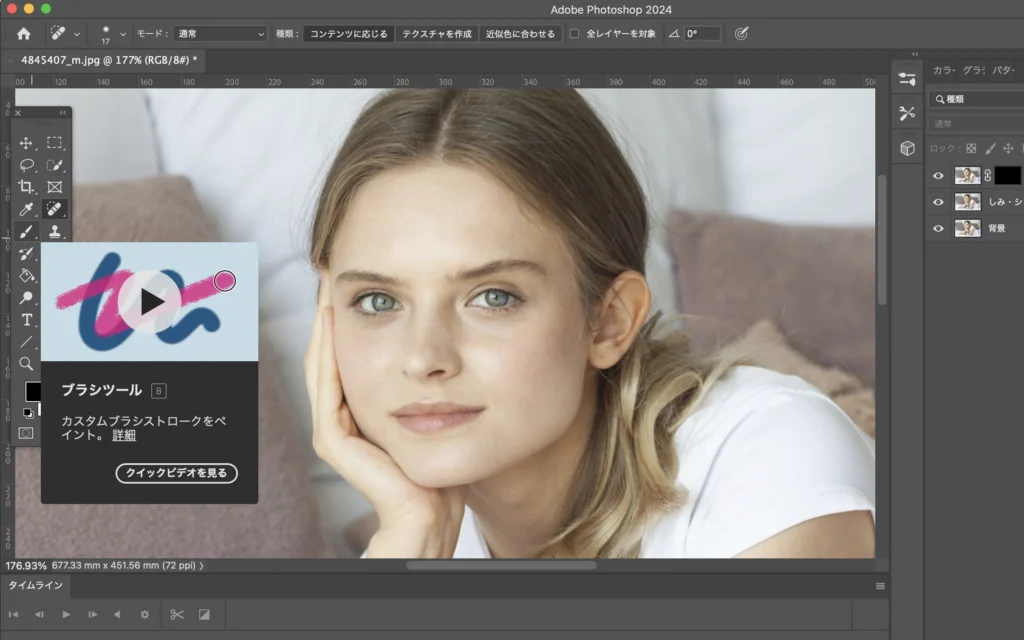Select the Eyedropper tool

[x=27, y=209]
